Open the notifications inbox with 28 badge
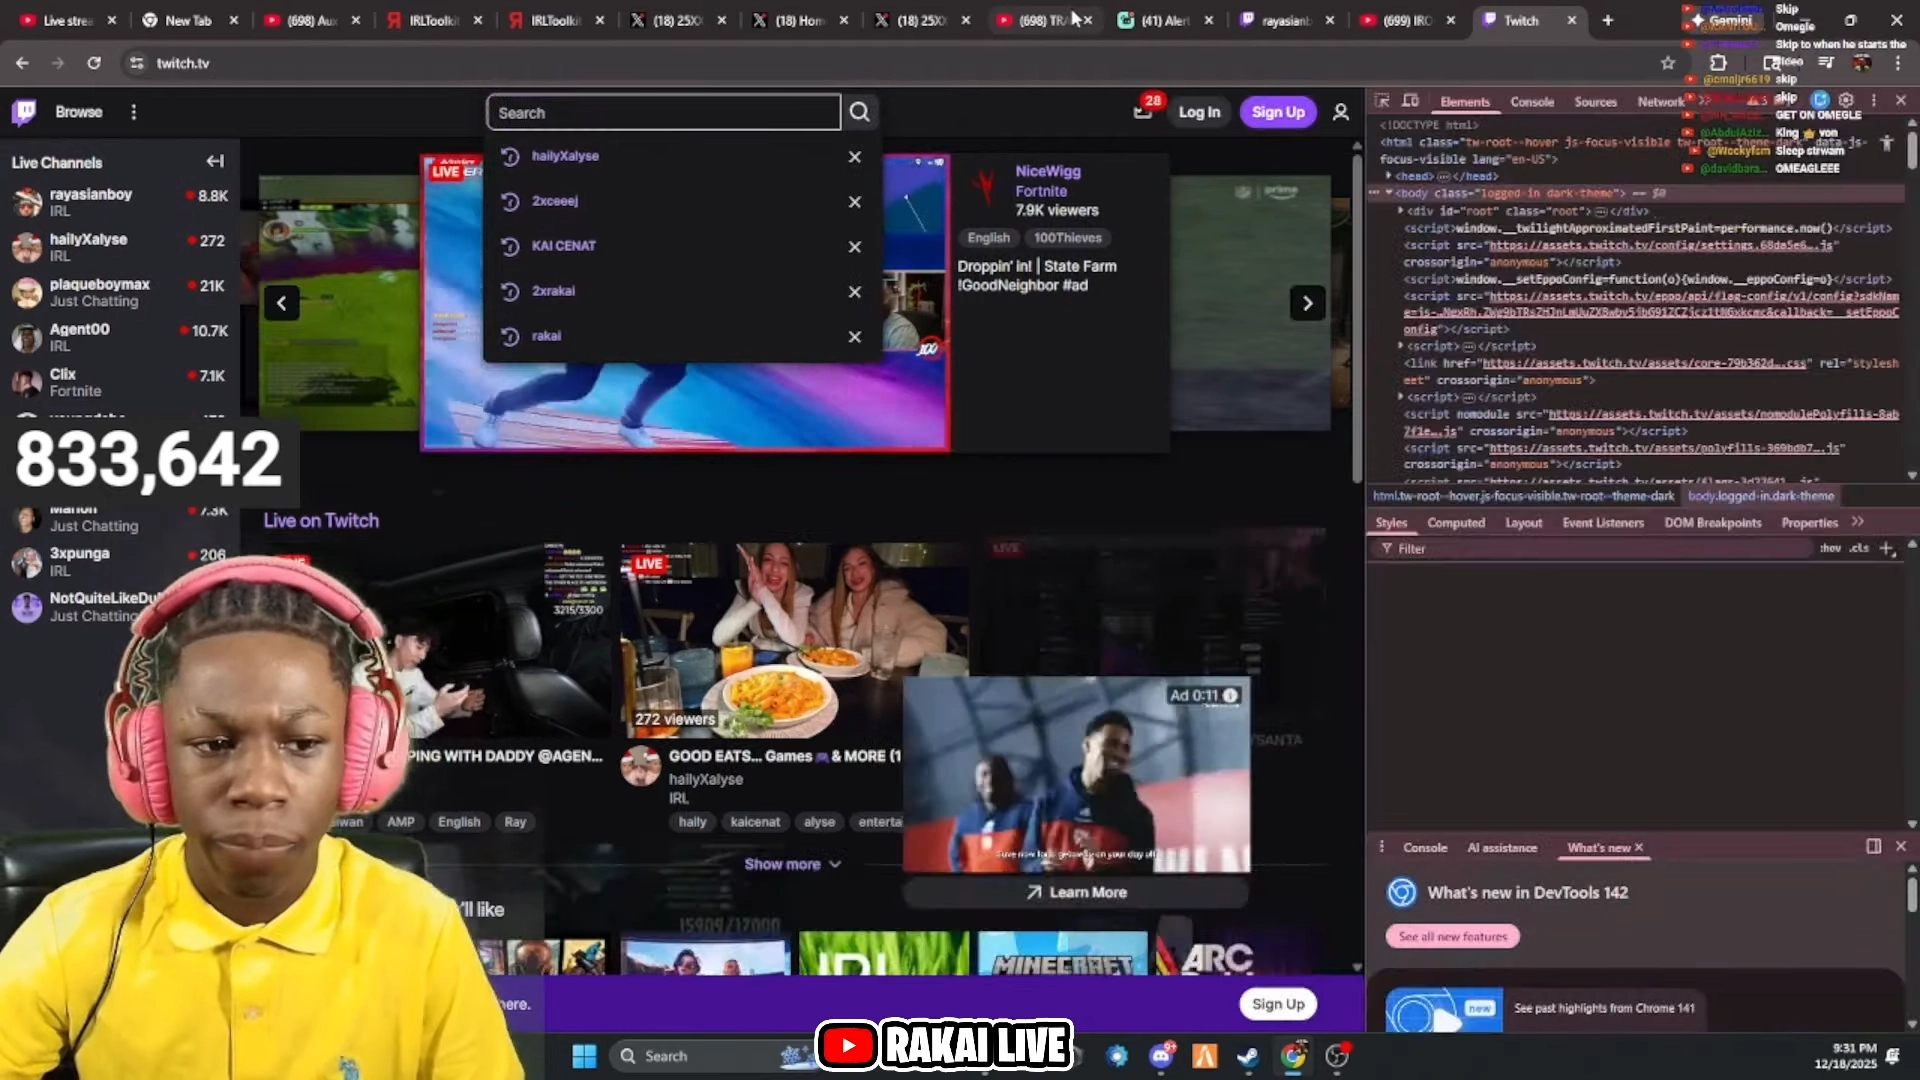1920x1080 pixels. (1143, 111)
